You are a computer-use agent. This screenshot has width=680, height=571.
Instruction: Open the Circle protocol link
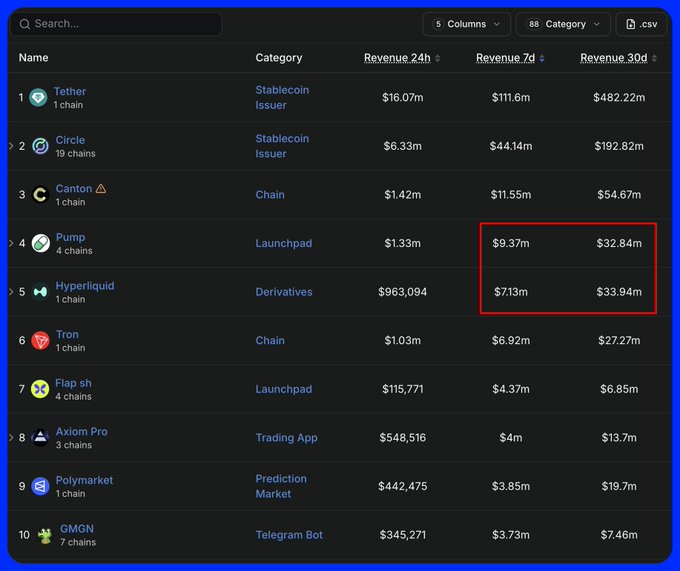point(70,140)
